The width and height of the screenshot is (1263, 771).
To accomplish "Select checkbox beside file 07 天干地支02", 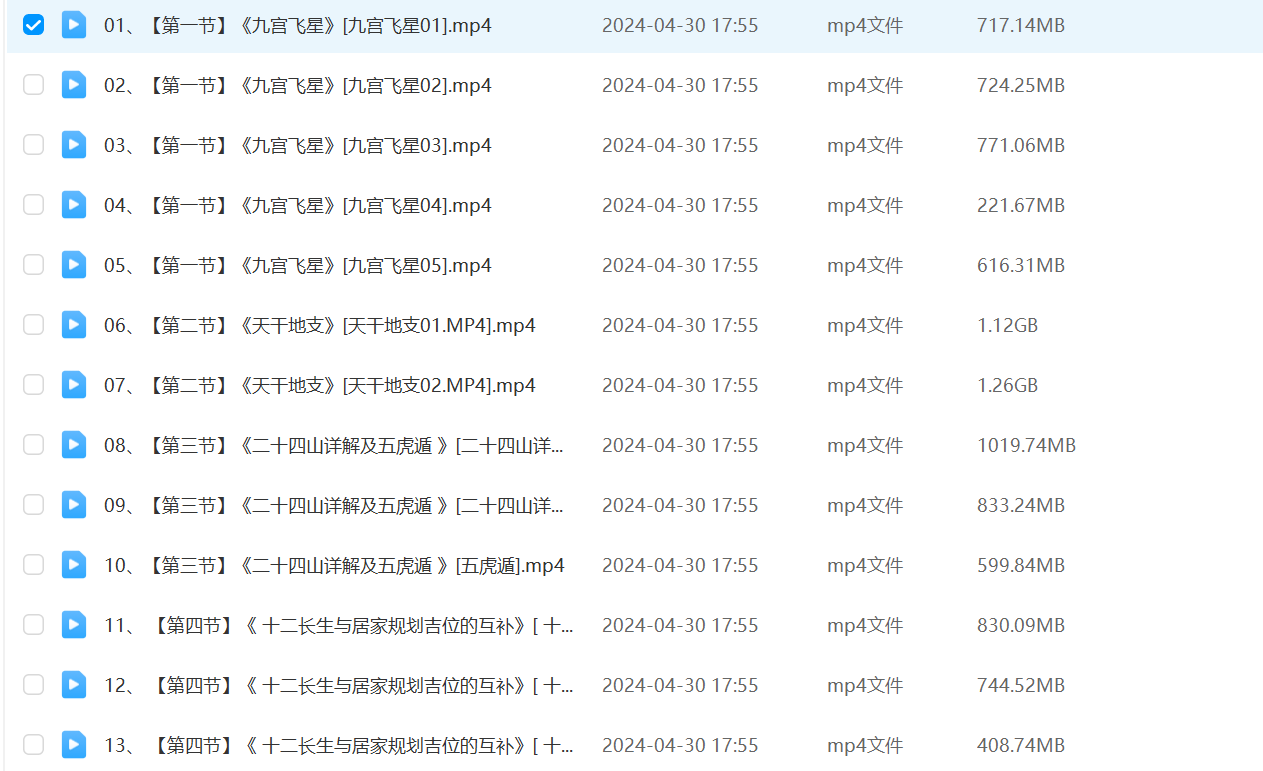I will (x=34, y=385).
